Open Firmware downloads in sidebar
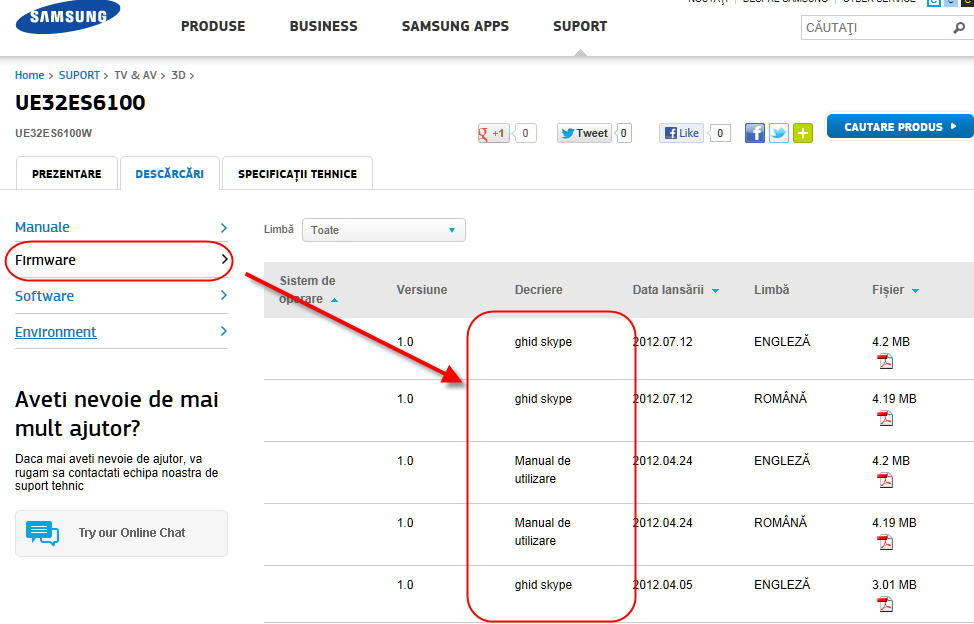974x624 pixels. [x=120, y=260]
